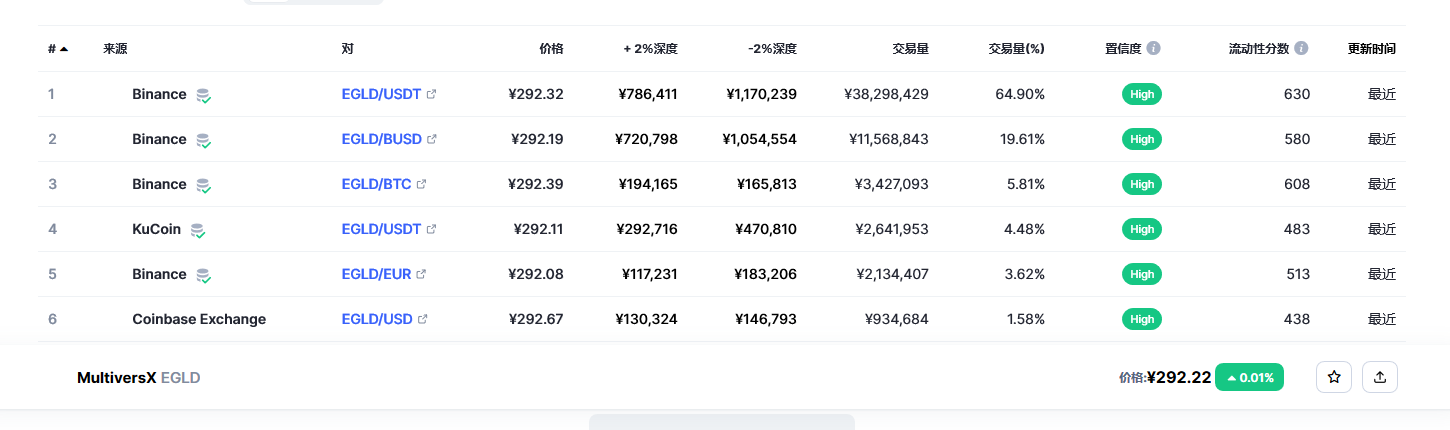Click info icon next to 置信度 header
The height and width of the screenshot is (430, 1450).
point(1154,48)
